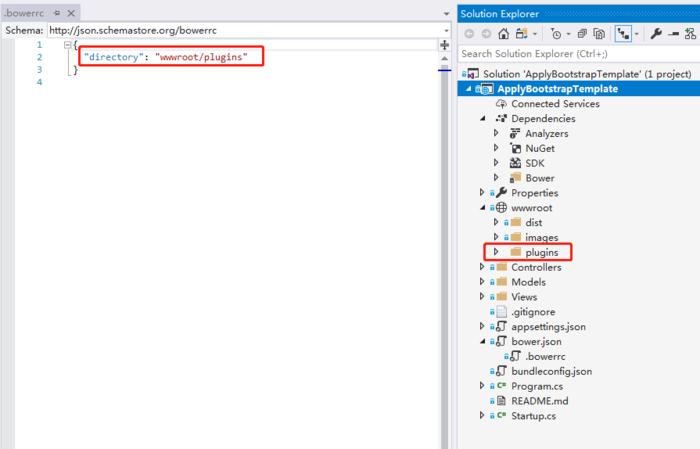Click the editor split window icon
700x449 pixels.
coord(445,45)
